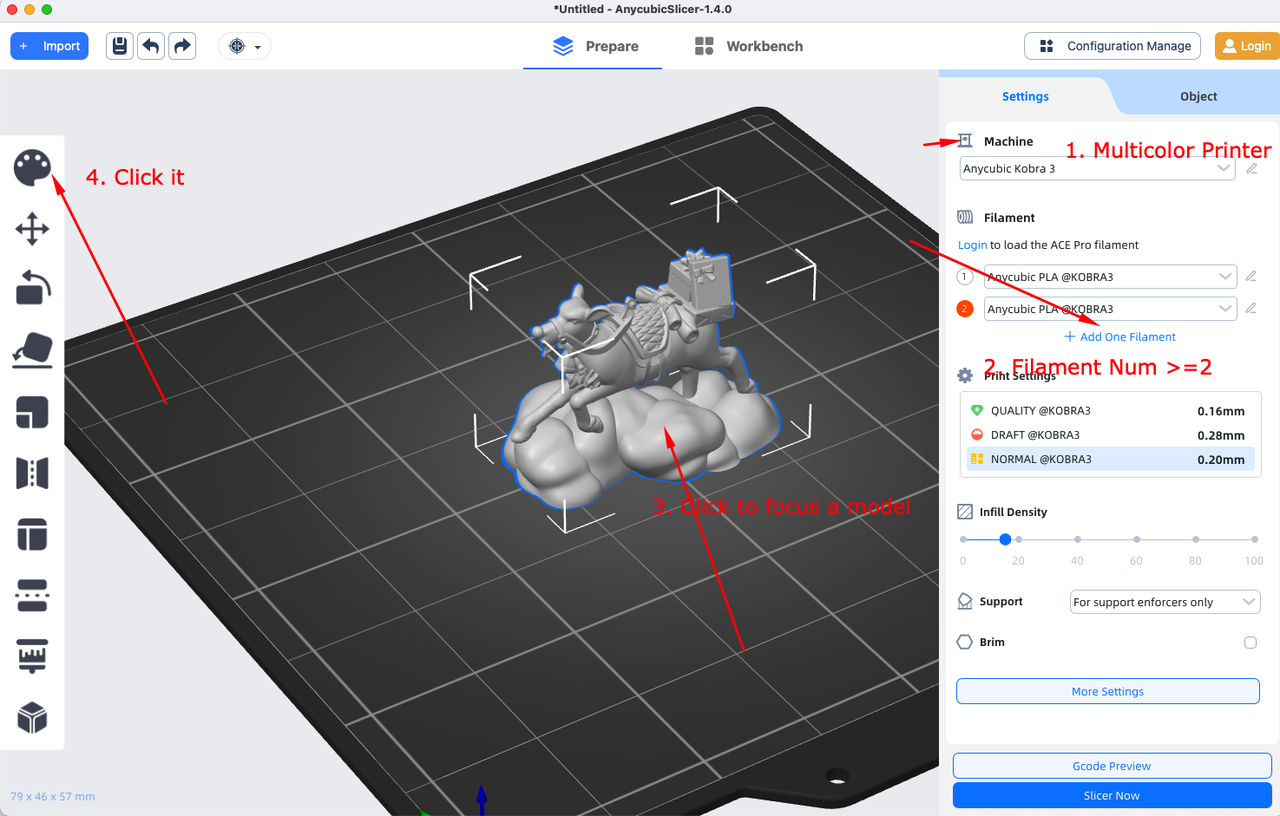Image resolution: width=1280 pixels, height=816 pixels.
Task: Click the Save disk icon
Action: 120,46
